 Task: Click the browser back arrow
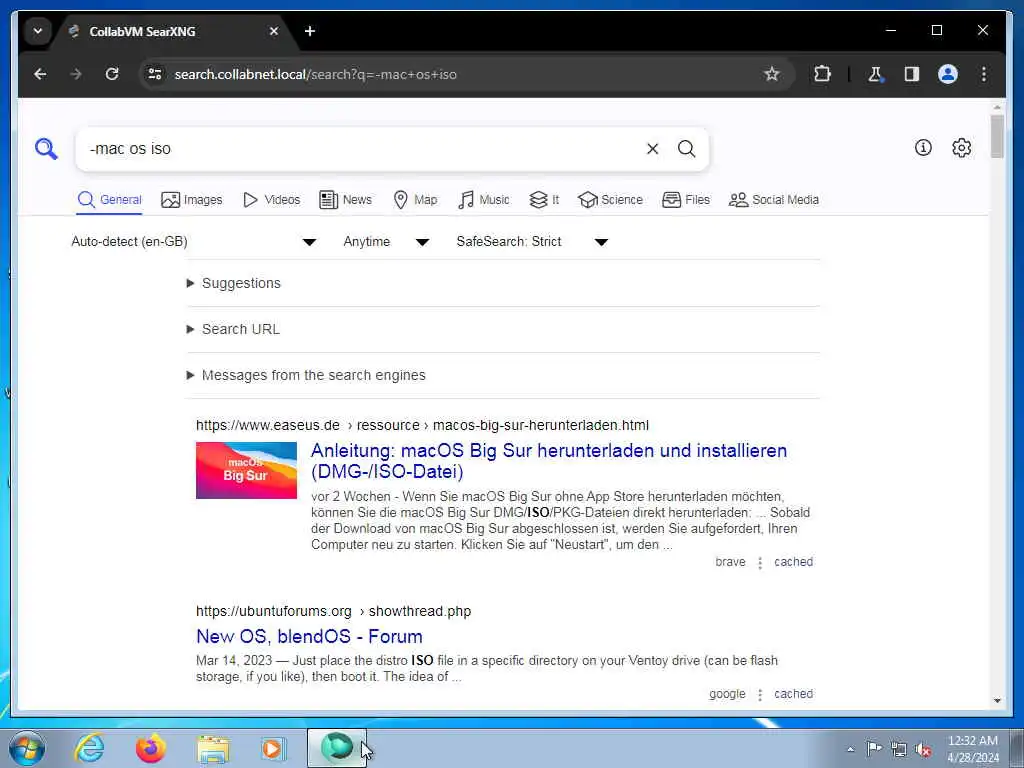point(40,74)
